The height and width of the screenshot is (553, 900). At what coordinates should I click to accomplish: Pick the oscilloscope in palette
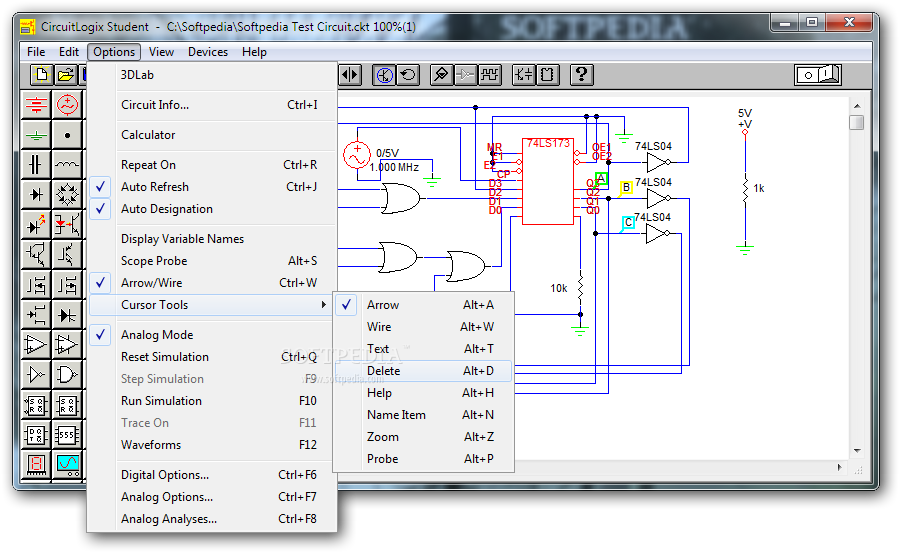pos(67,465)
